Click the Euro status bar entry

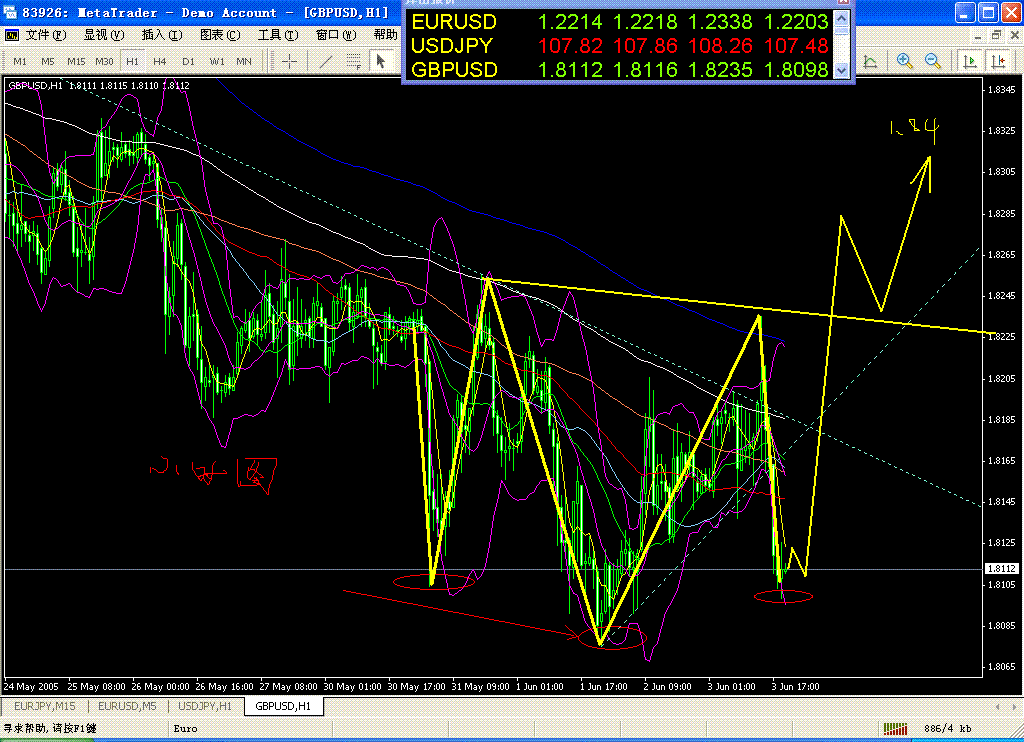[185, 728]
